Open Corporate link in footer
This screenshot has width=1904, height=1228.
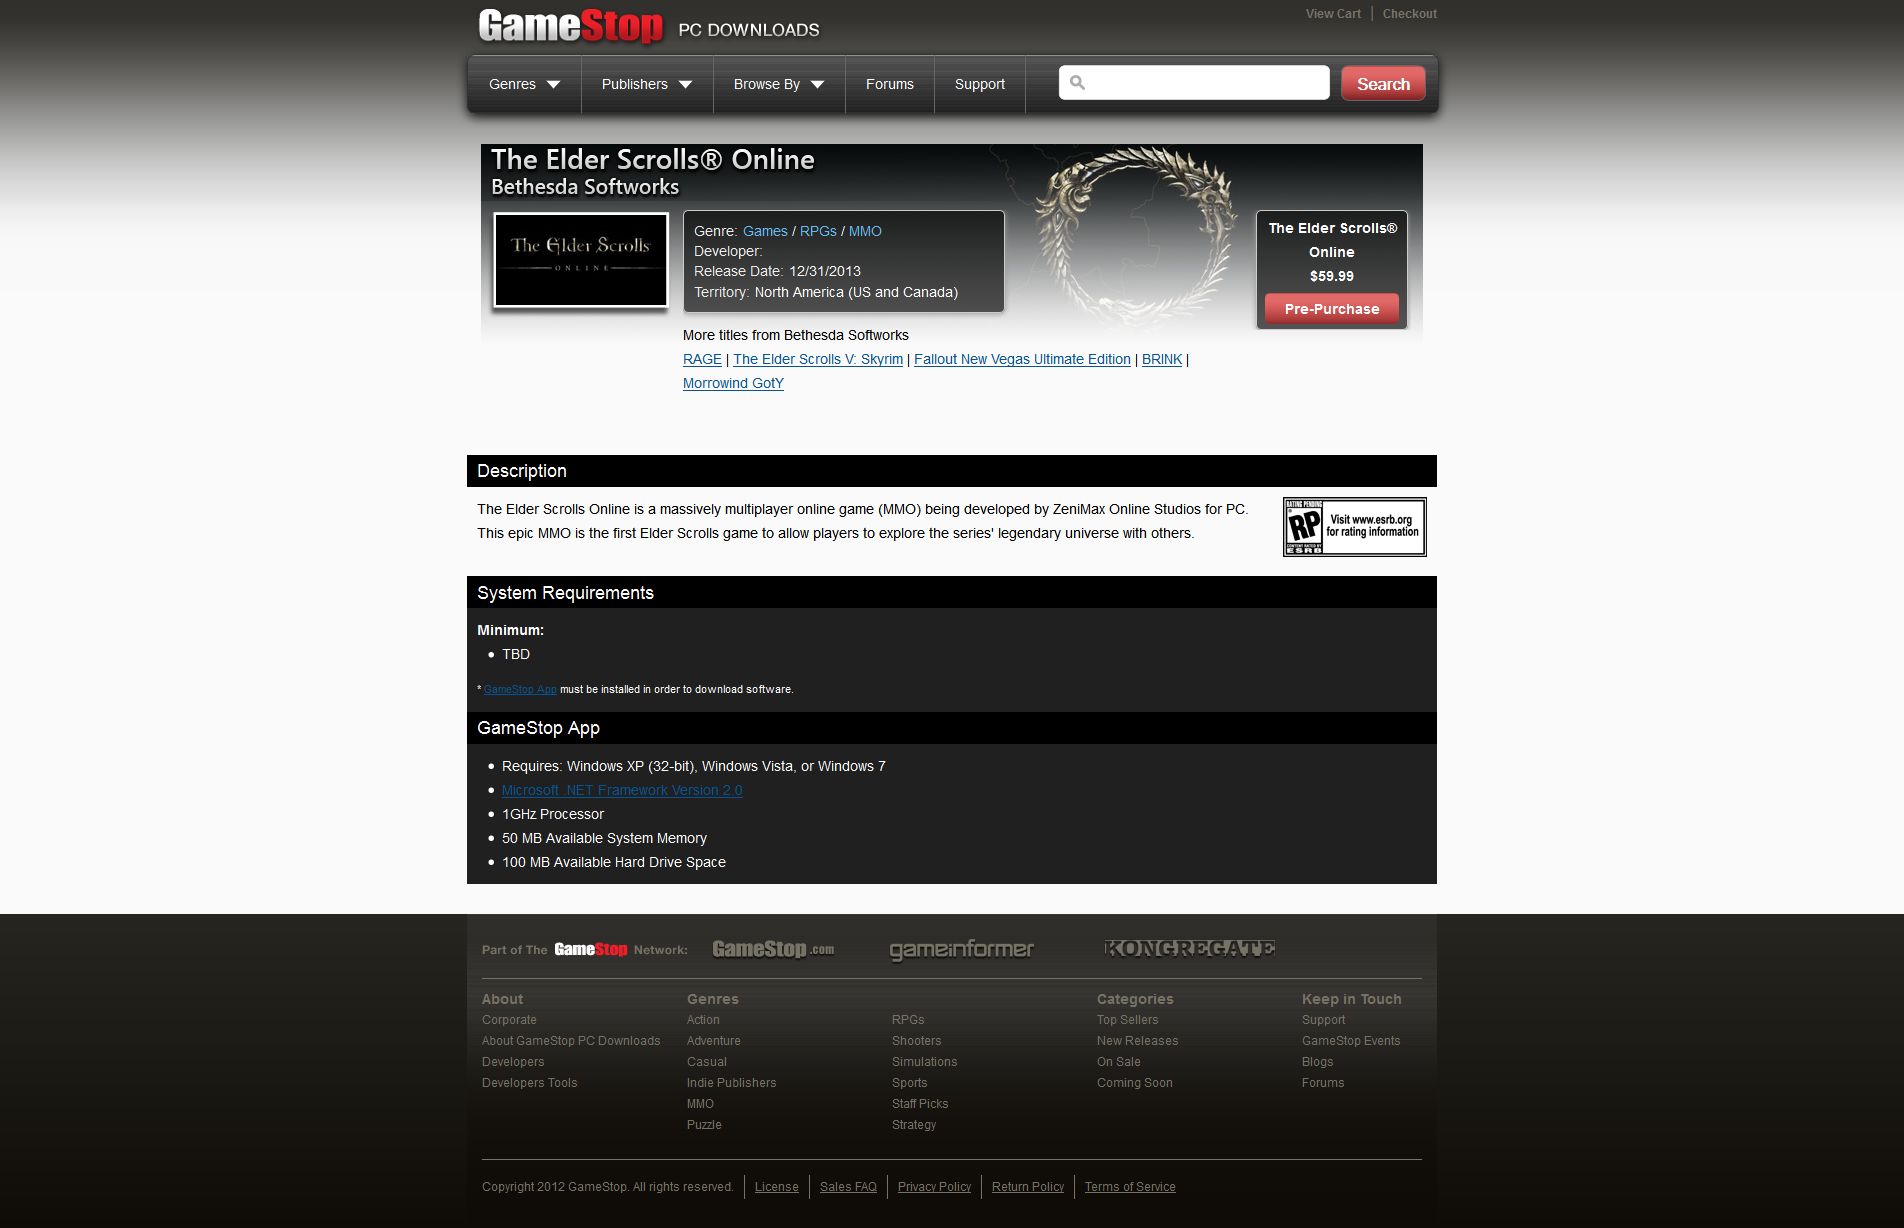click(509, 1020)
